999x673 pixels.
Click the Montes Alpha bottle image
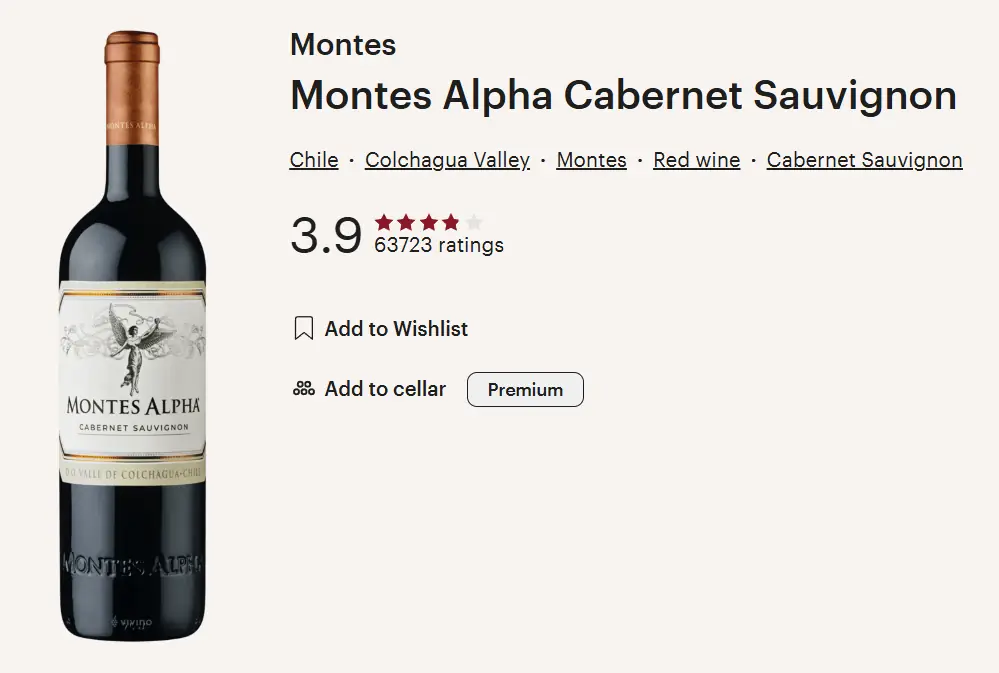point(133,336)
